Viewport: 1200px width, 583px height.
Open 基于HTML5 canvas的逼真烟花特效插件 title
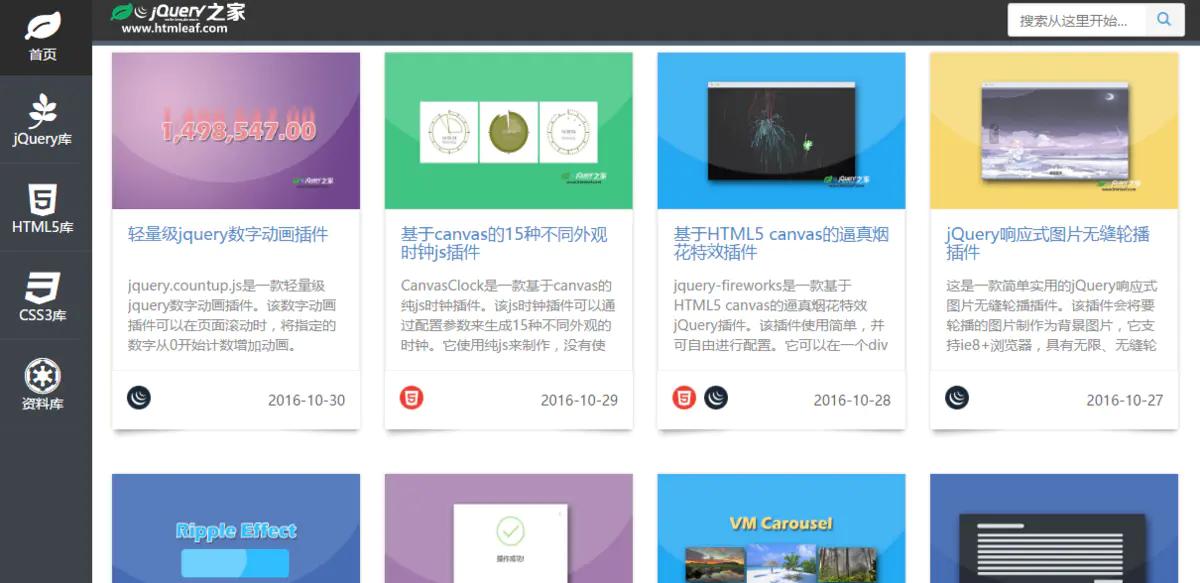pyautogui.click(x=781, y=244)
